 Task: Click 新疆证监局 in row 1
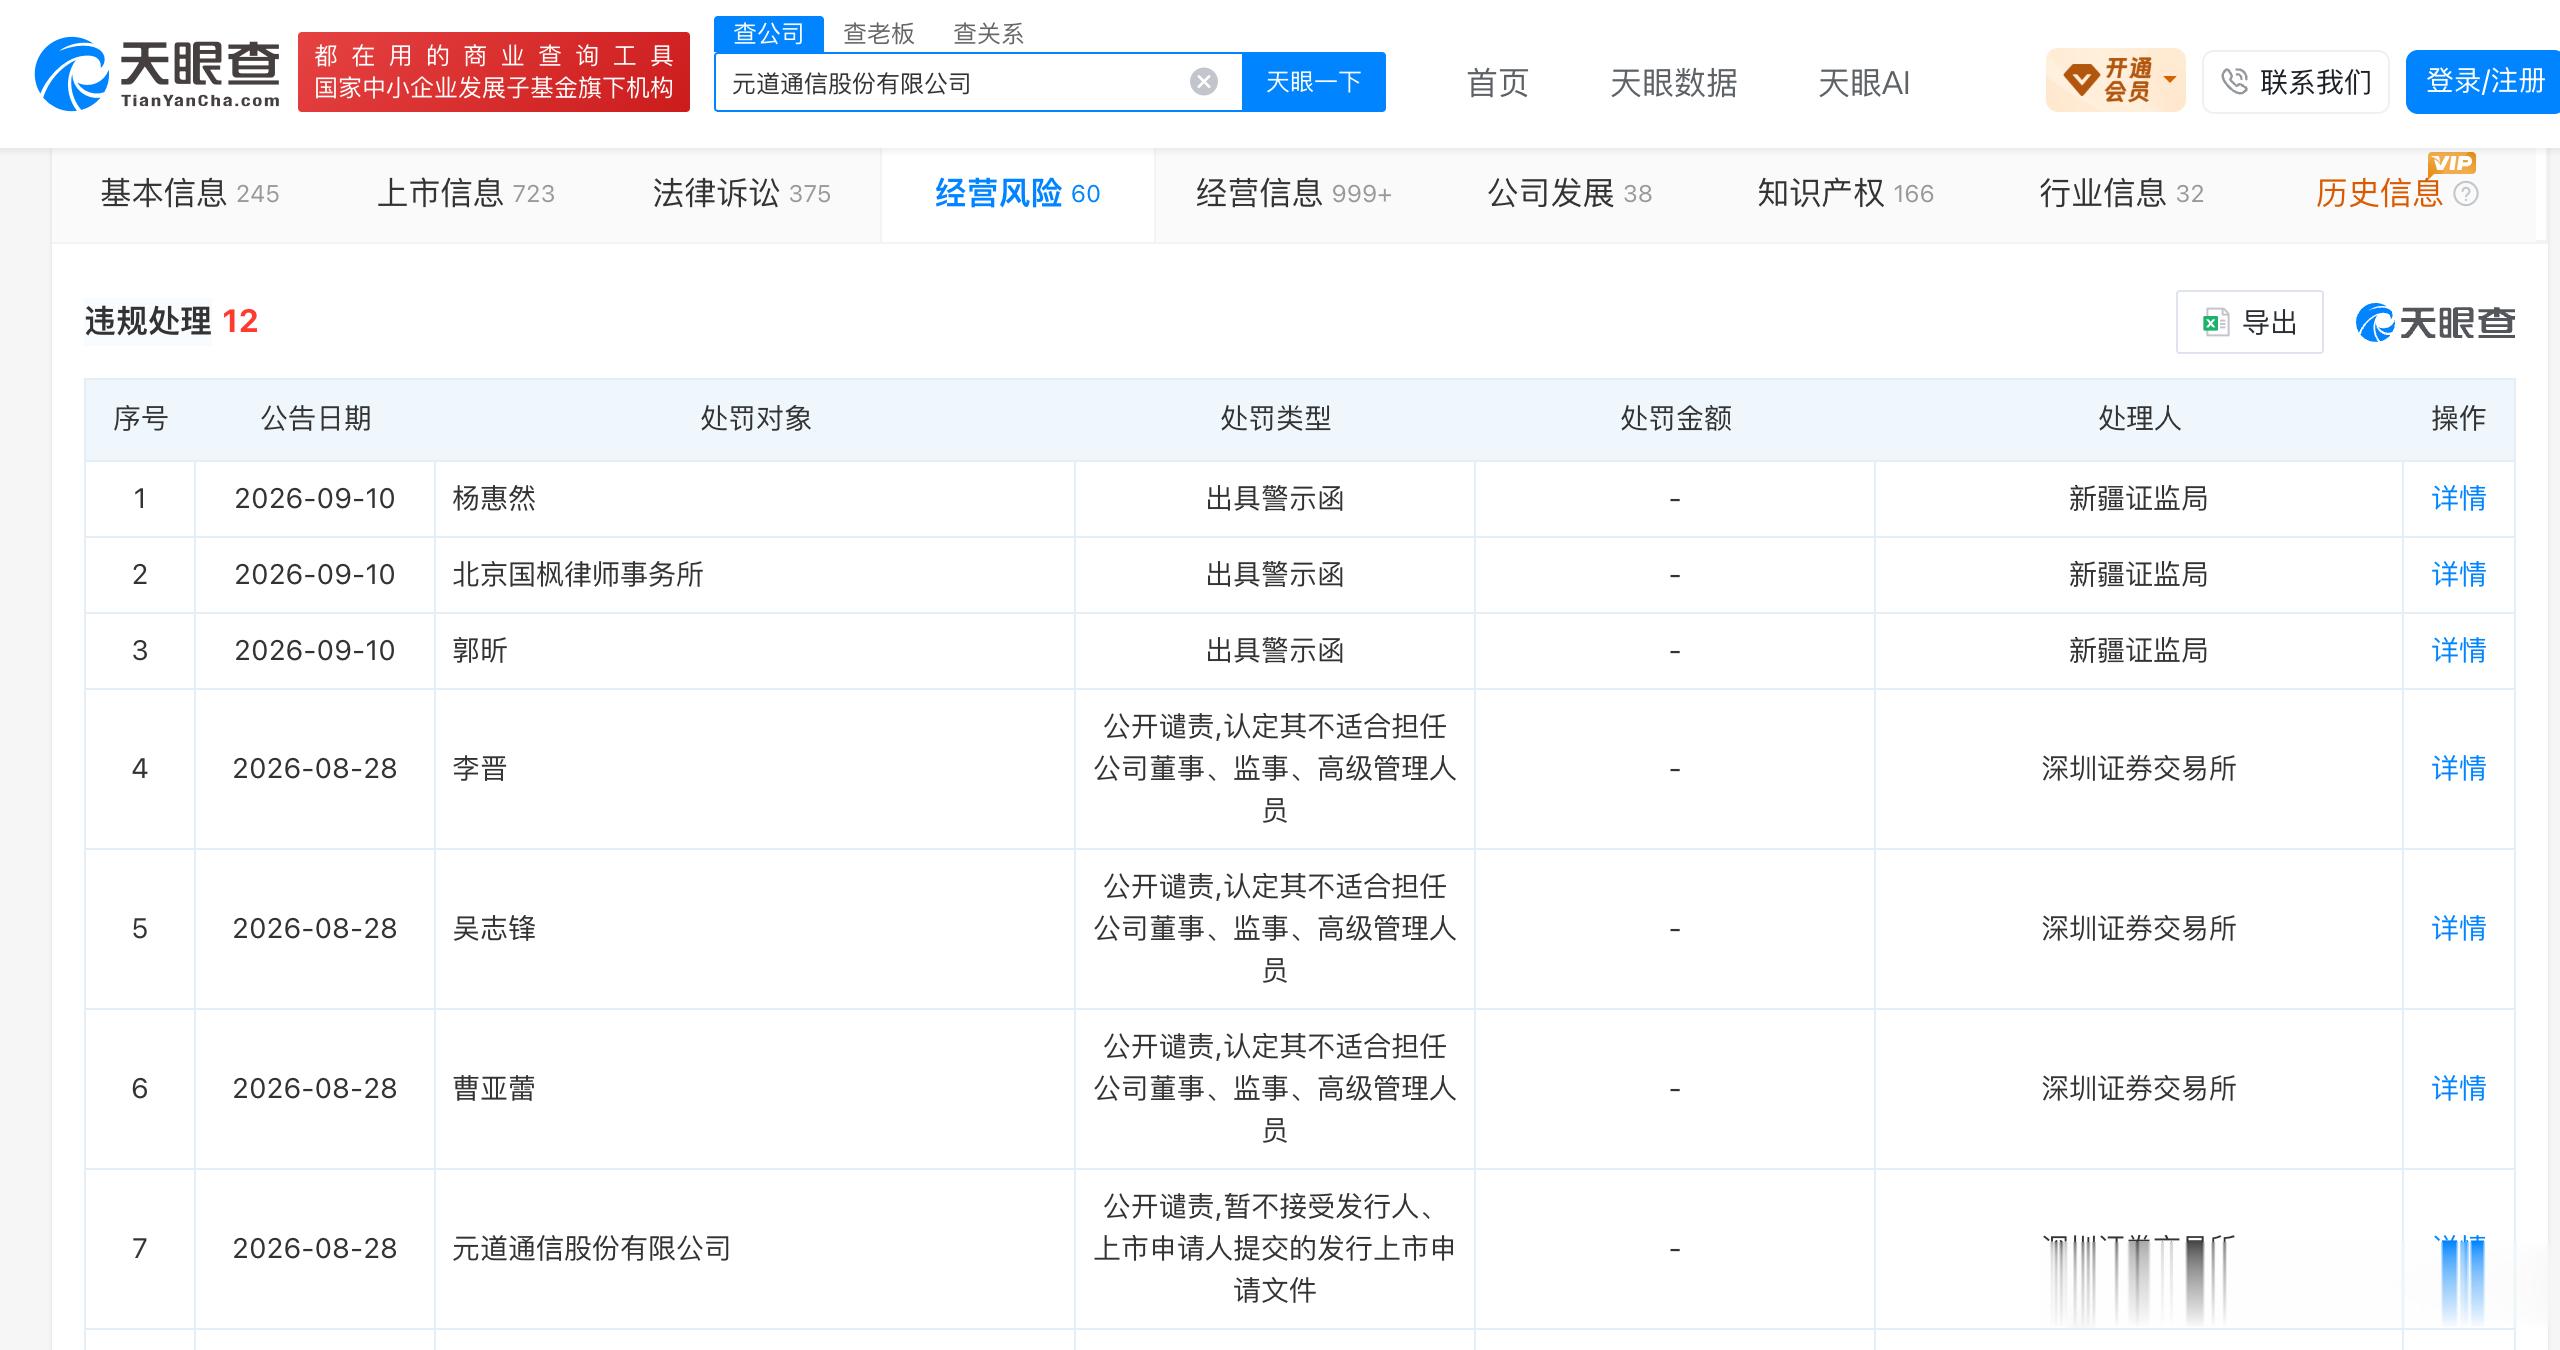point(2139,499)
